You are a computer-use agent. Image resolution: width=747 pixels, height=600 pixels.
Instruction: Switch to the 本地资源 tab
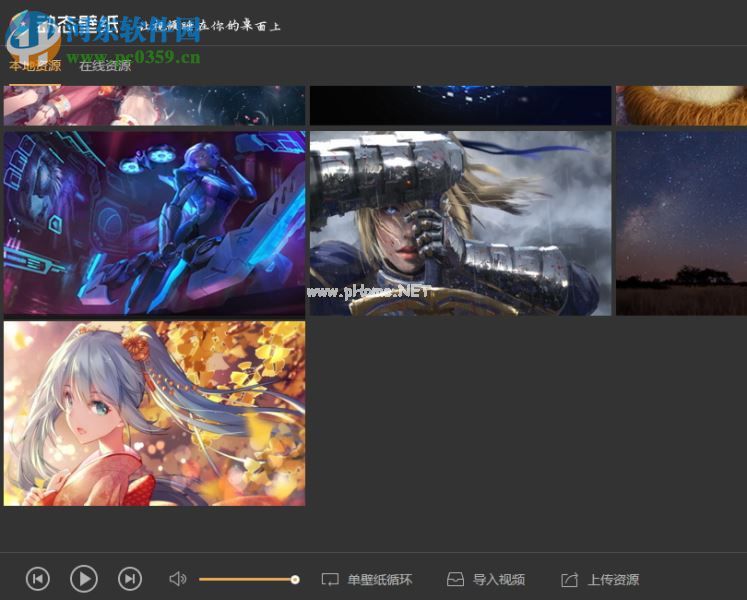[35, 66]
